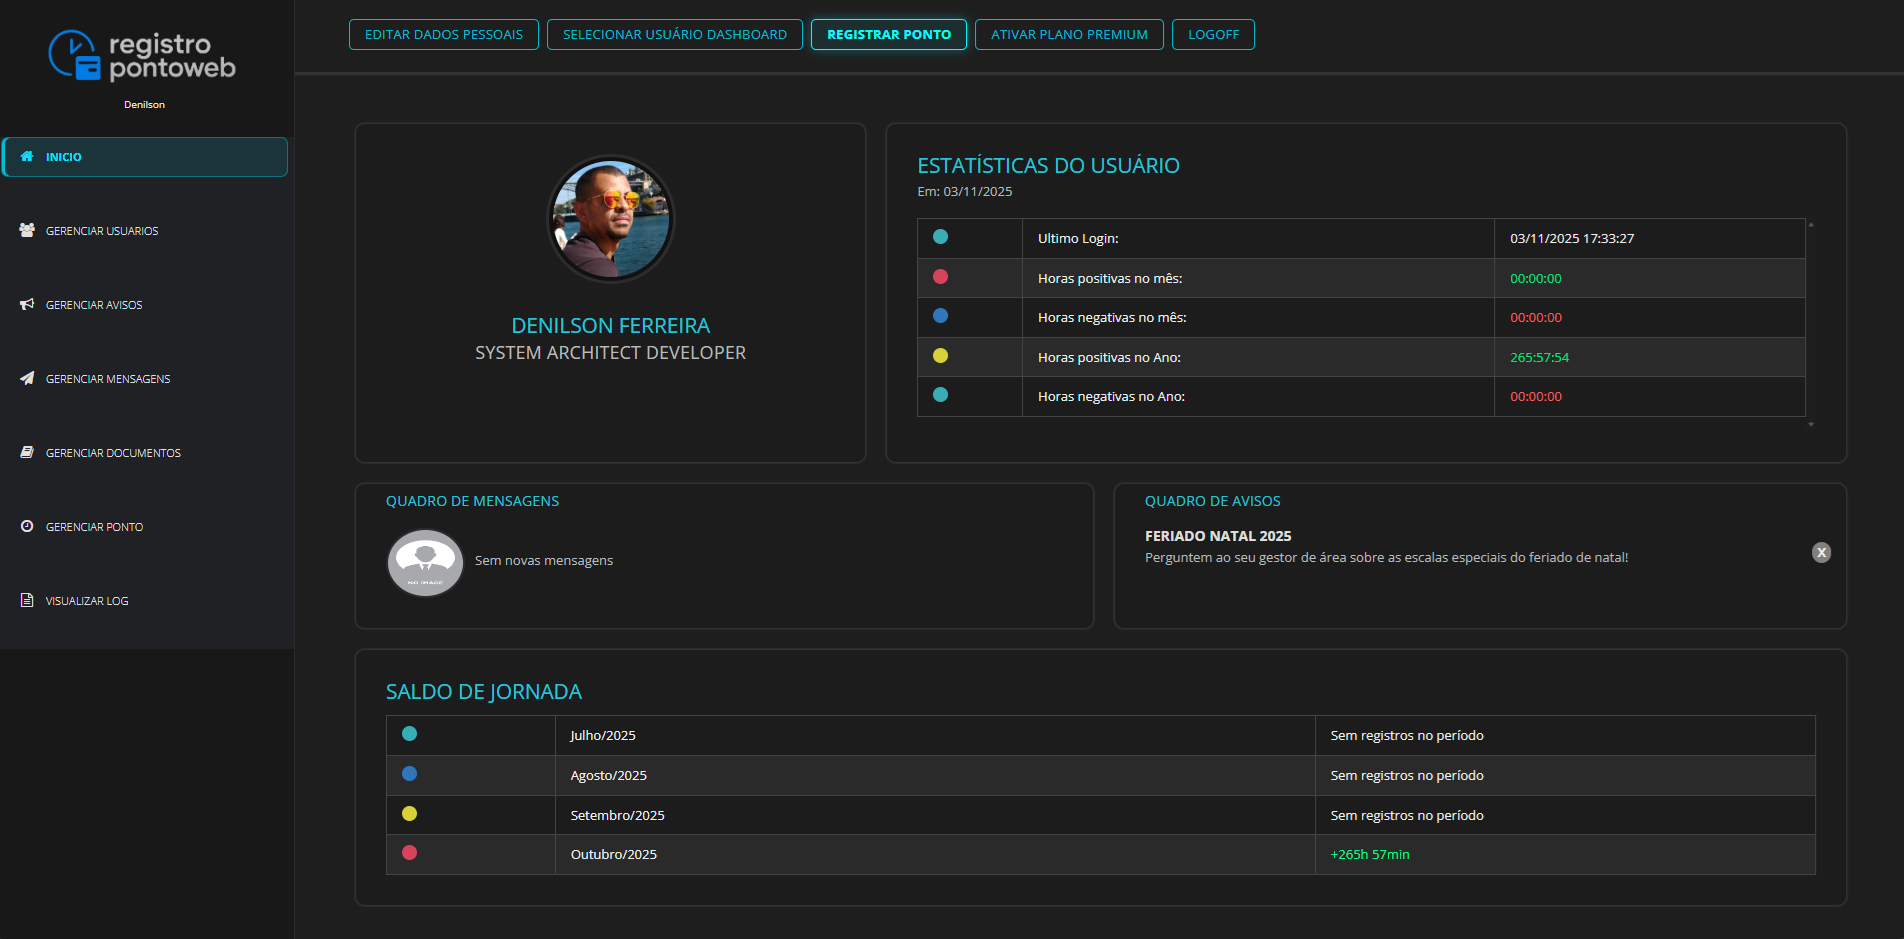
Task: Click the no-image avatar in Quadro de Mensagens
Action: 425,563
